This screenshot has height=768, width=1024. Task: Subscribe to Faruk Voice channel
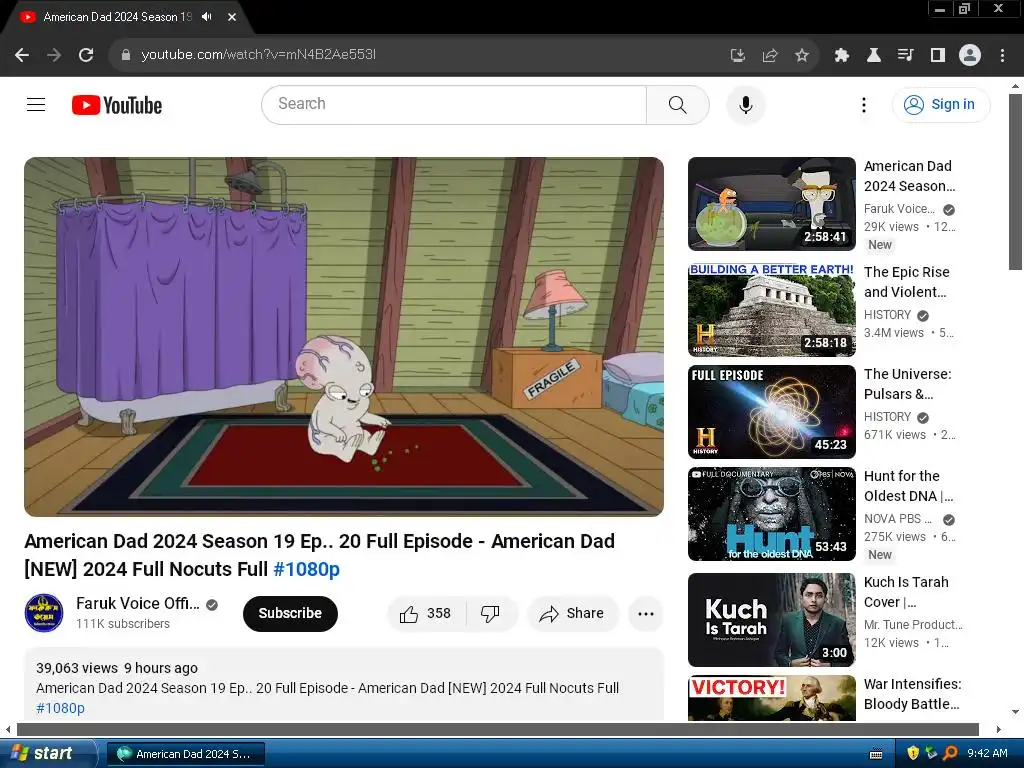(x=290, y=613)
